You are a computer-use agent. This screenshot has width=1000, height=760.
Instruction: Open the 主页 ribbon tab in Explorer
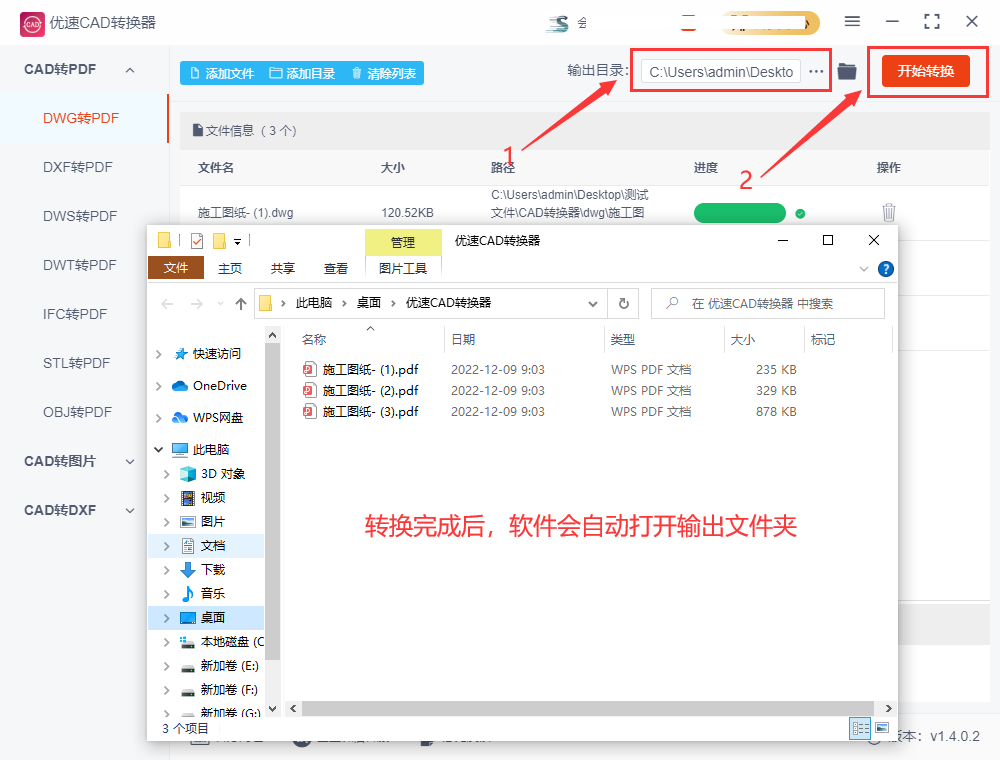(230, 268)
